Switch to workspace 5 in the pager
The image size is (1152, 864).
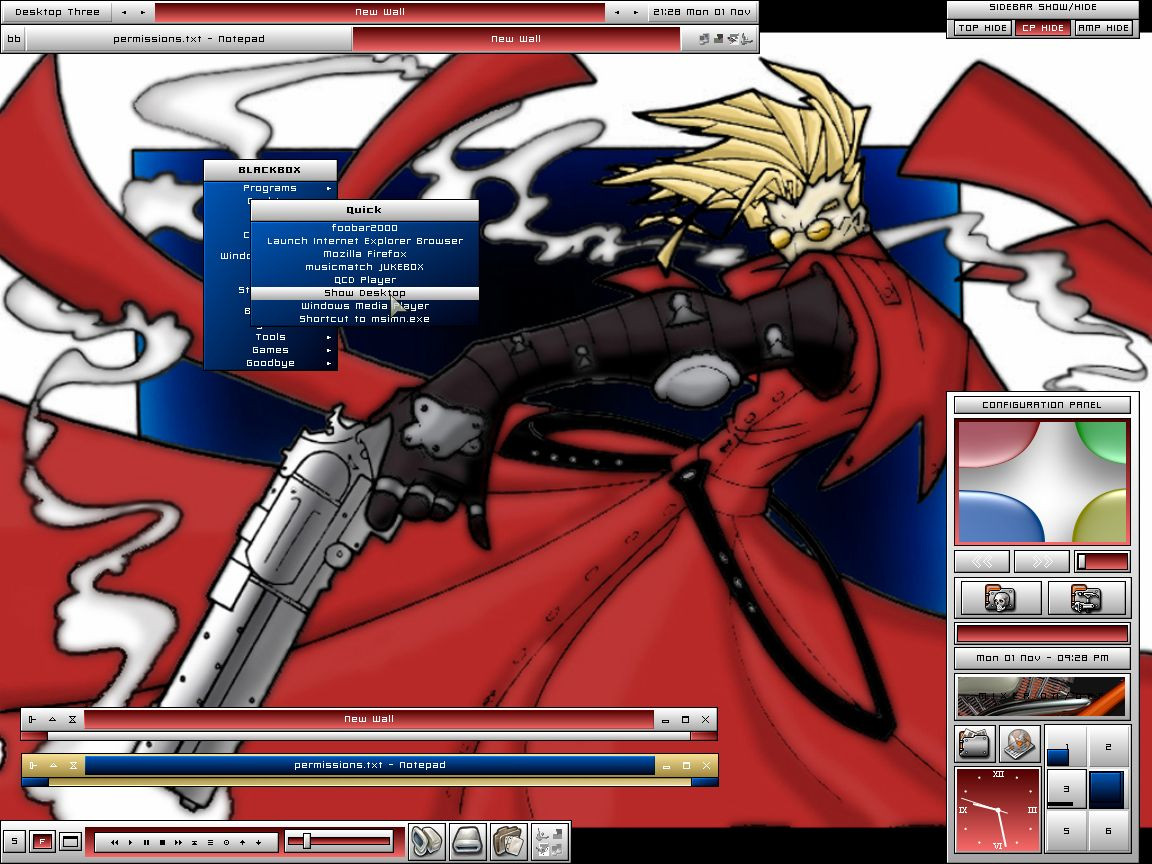1066,831
